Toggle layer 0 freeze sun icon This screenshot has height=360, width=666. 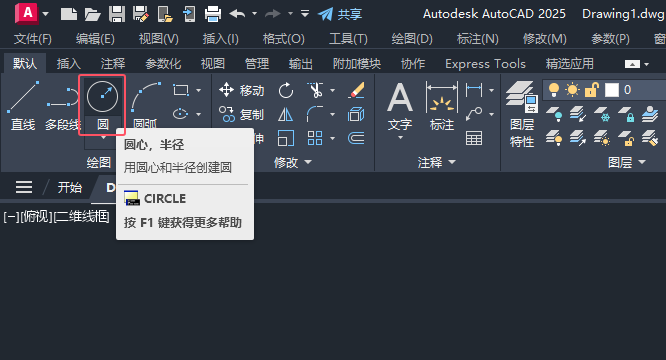[573, 90]
